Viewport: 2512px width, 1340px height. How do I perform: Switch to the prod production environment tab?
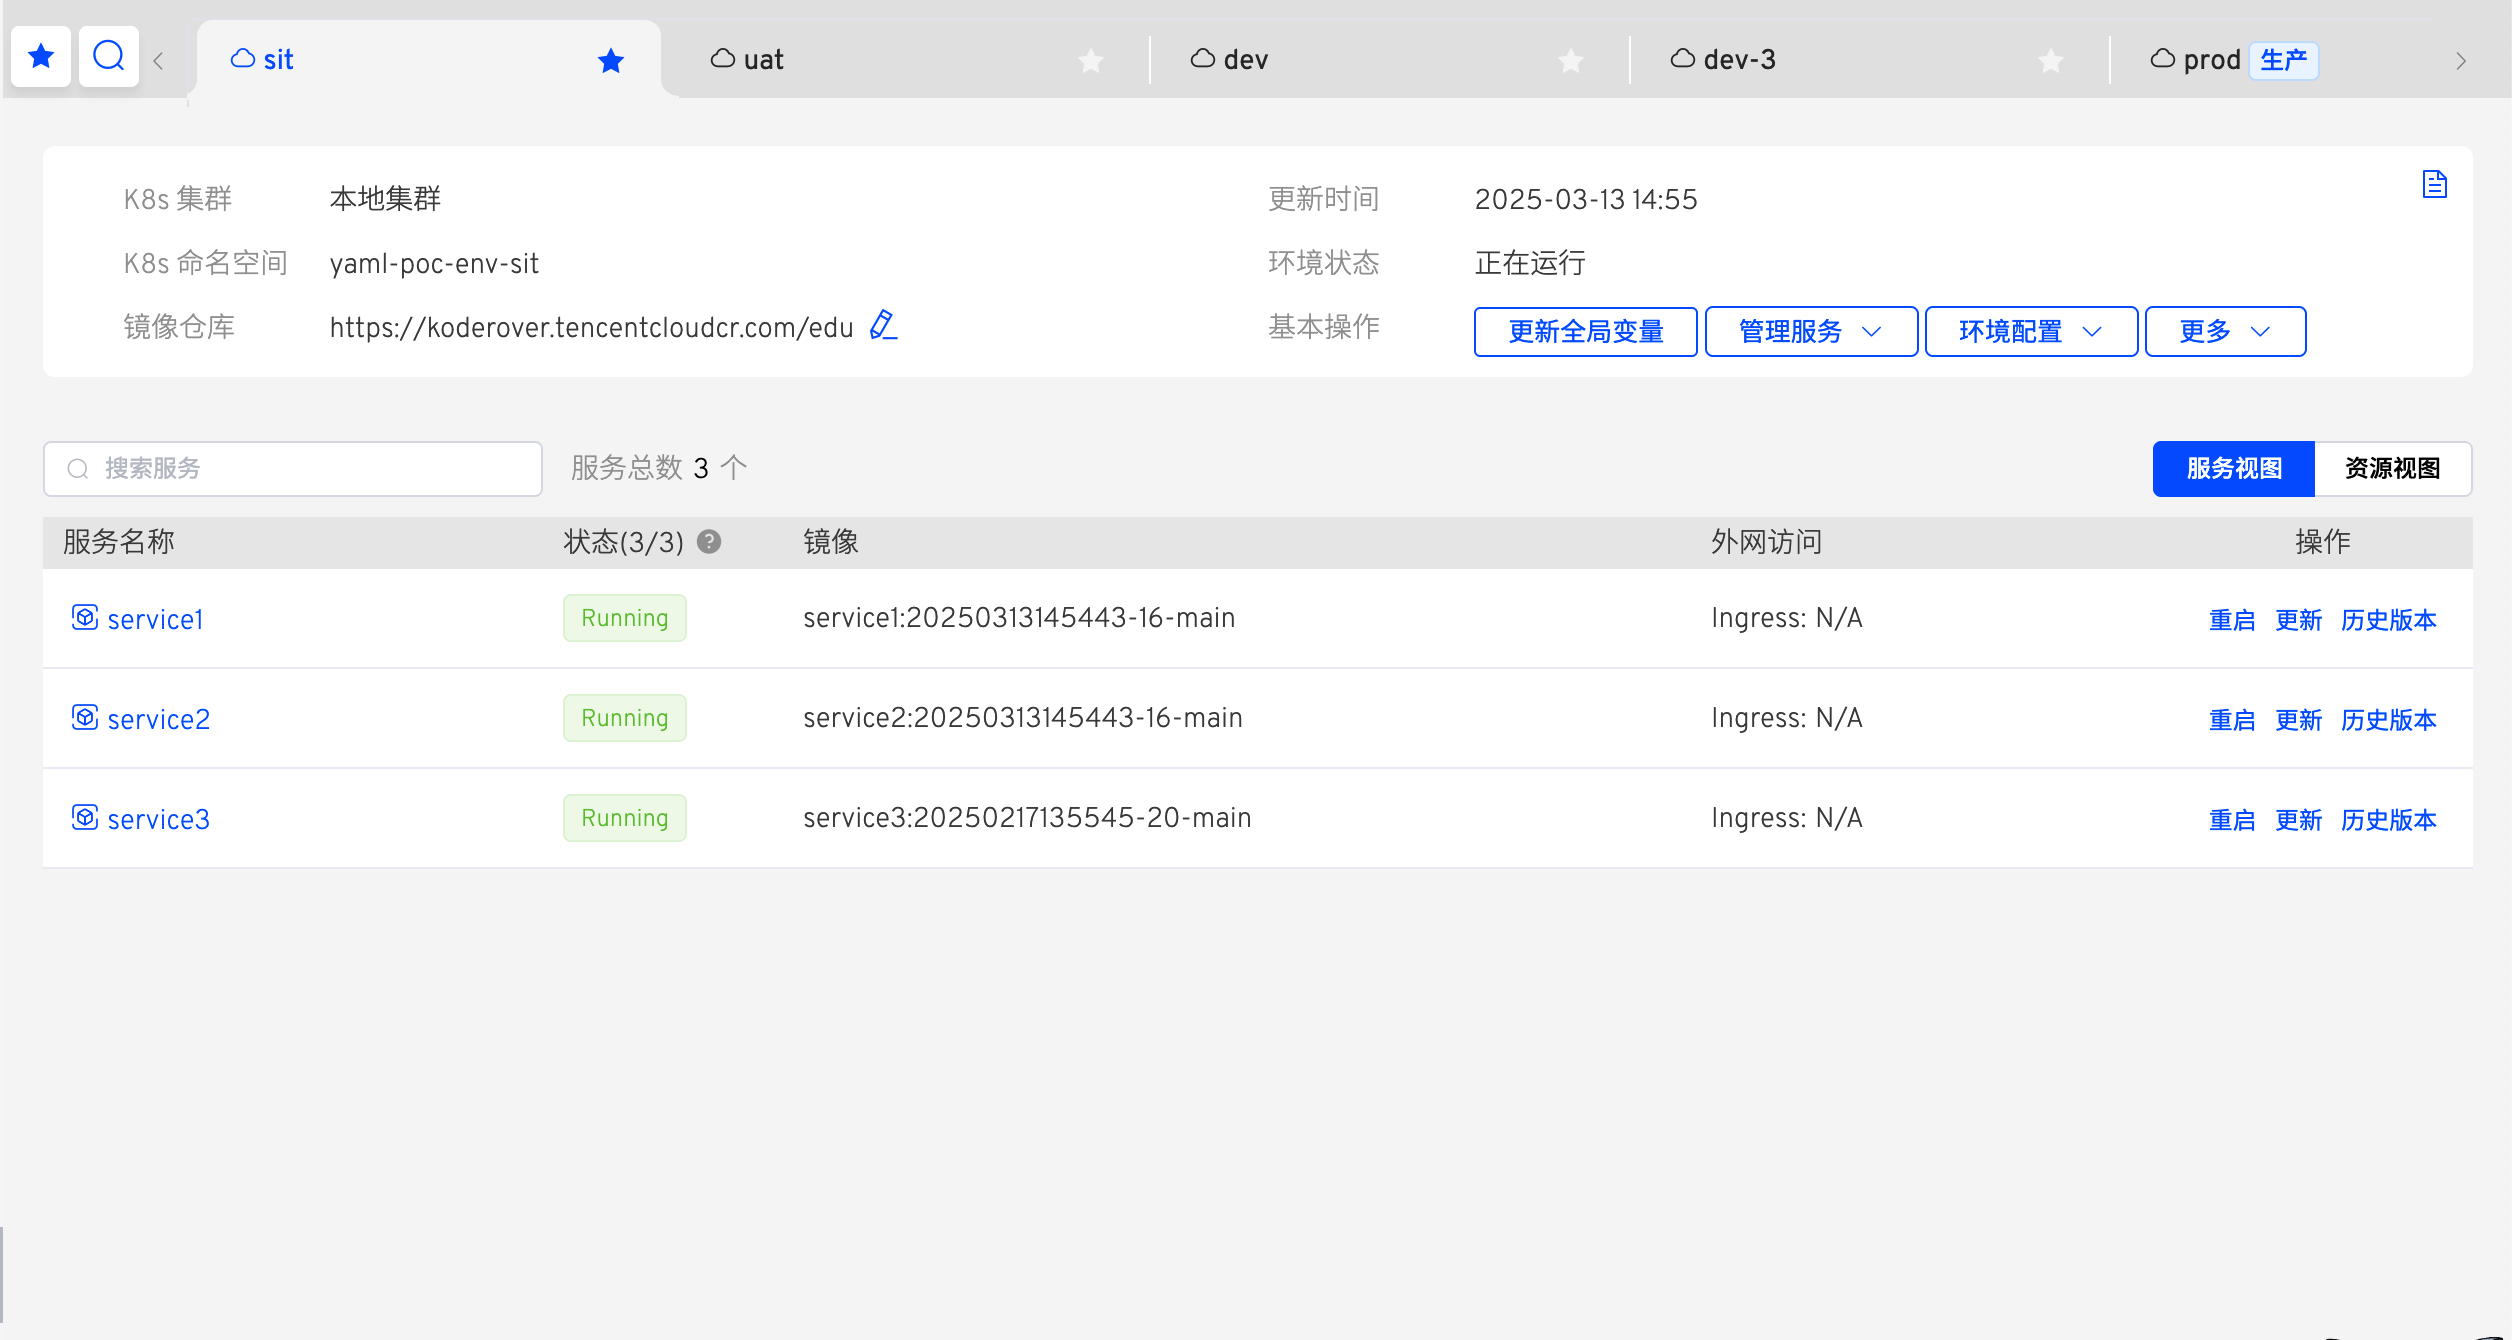click(2210, 59)
